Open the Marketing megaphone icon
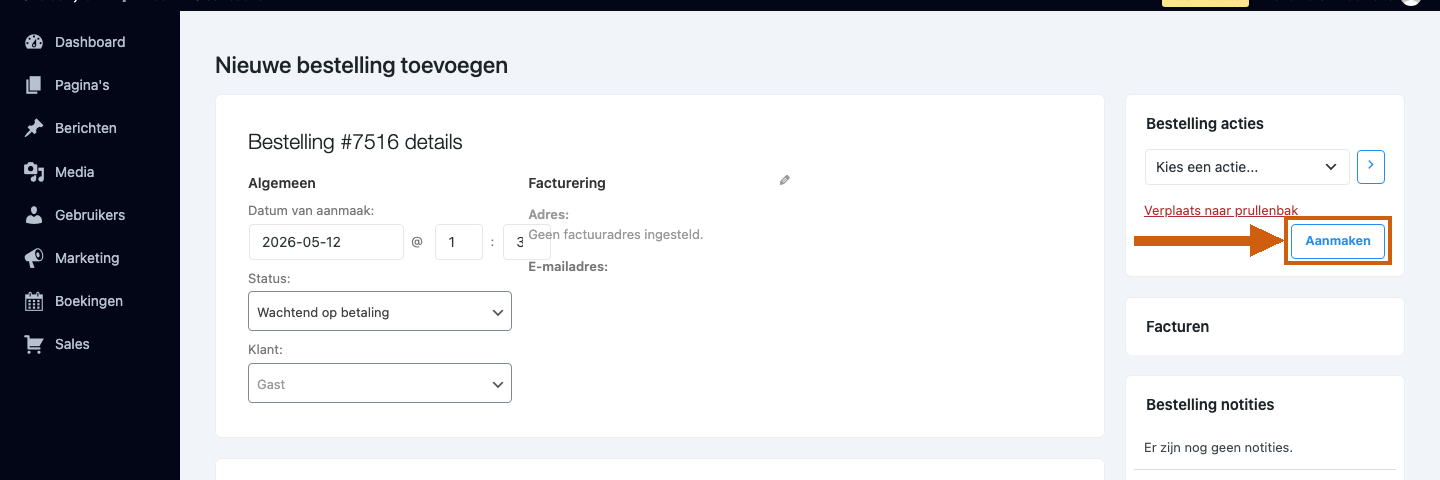1440x480 pixels. coord(34,258)
